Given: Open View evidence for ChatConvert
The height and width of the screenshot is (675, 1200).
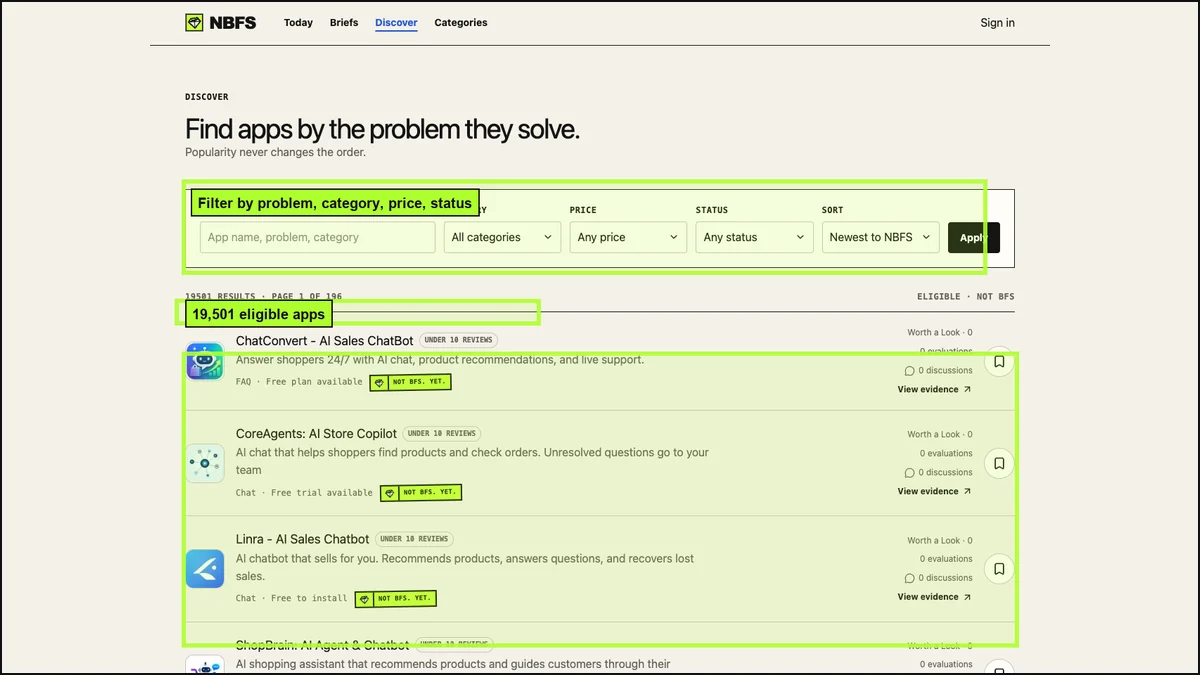Looking at the screenshot, I should [x=934, y=389].
